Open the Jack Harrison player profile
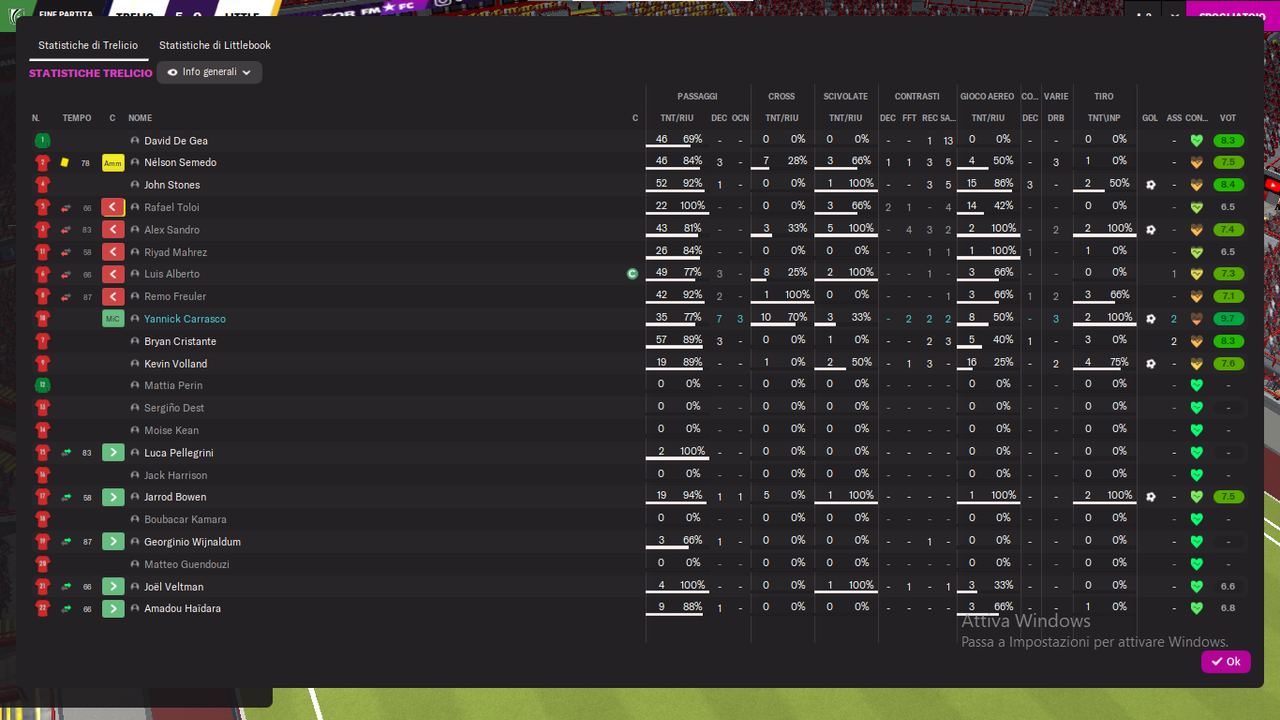This screenshot has height=720, width=1280. (x=175, y=475)
